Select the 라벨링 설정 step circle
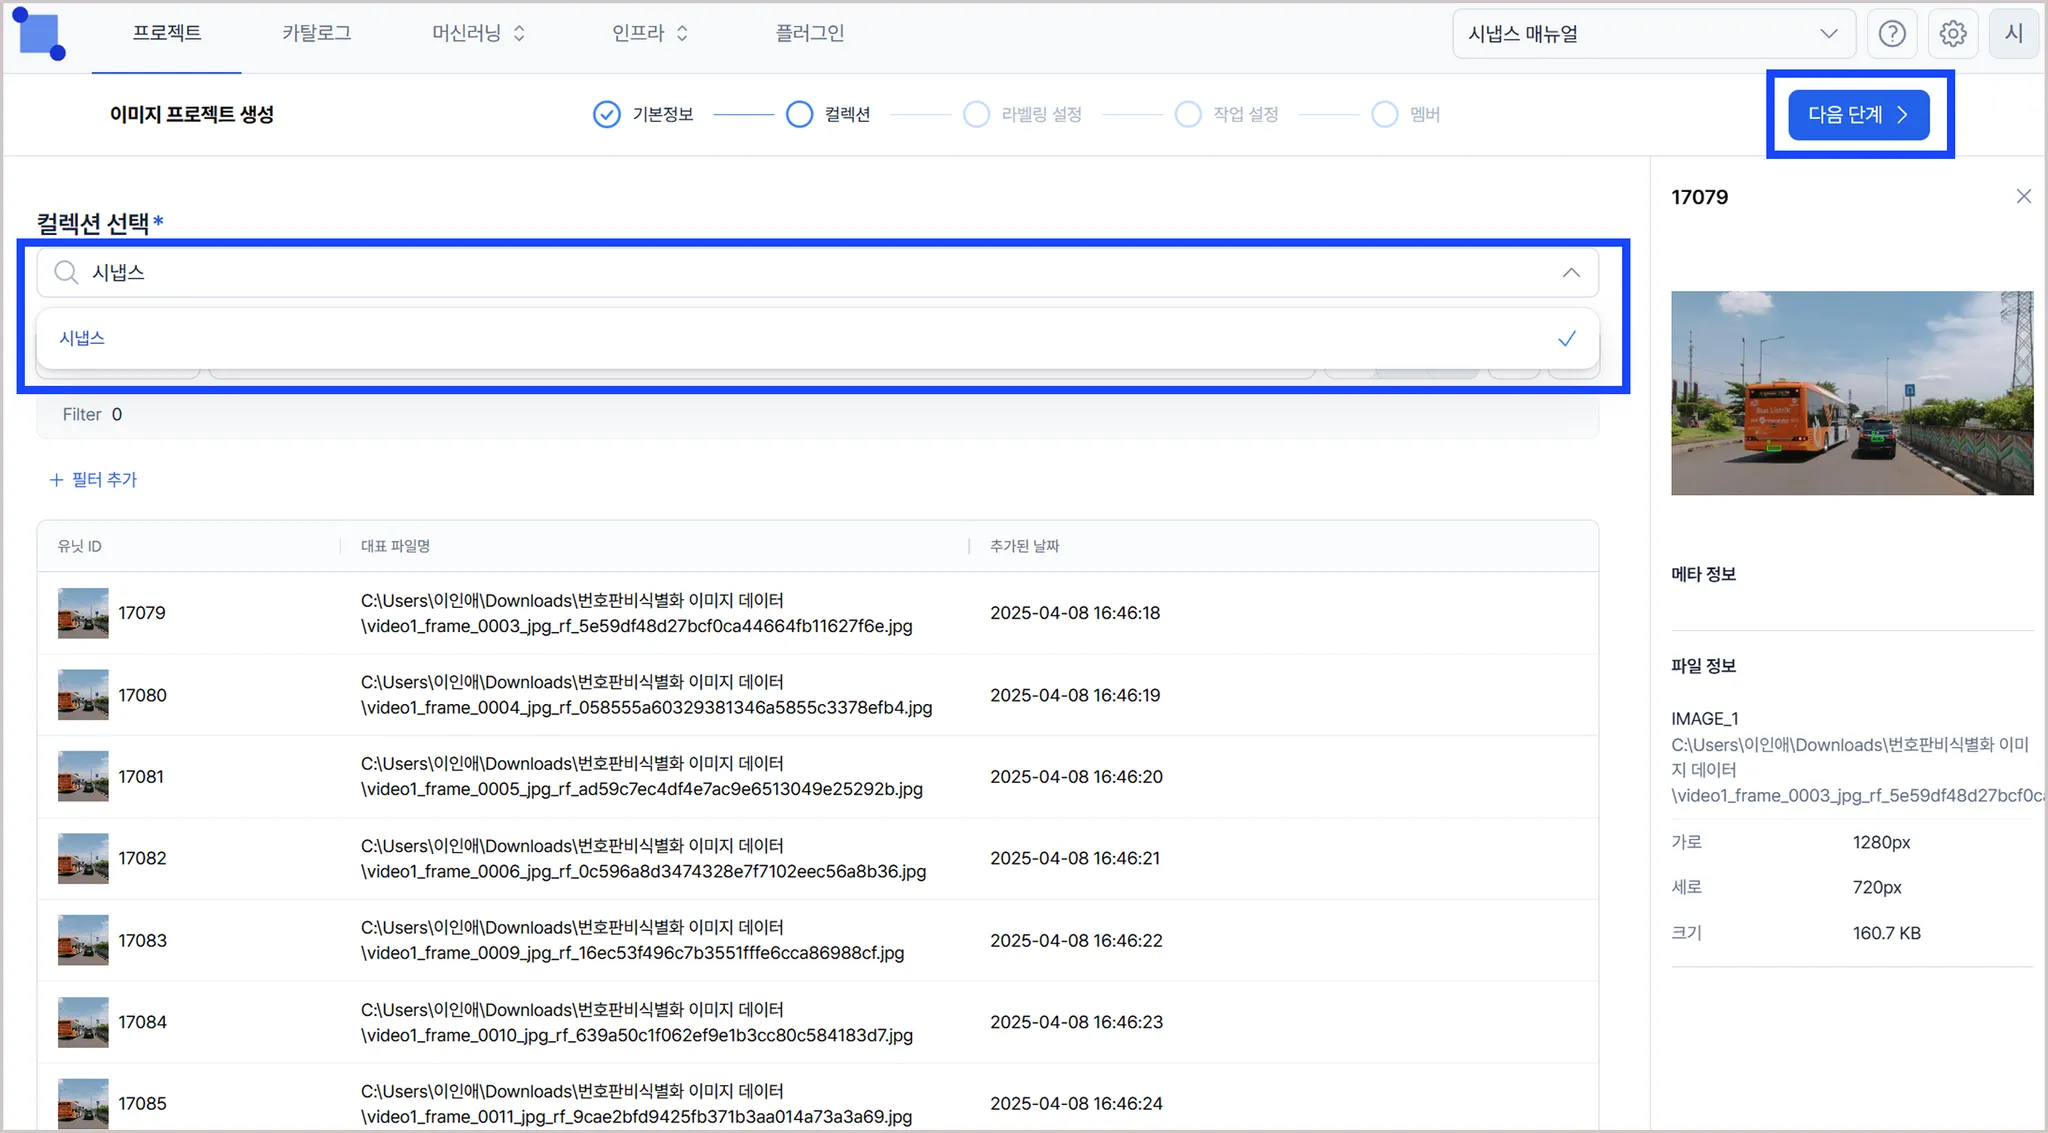The image size is (2048, 1133). point(976,114)
